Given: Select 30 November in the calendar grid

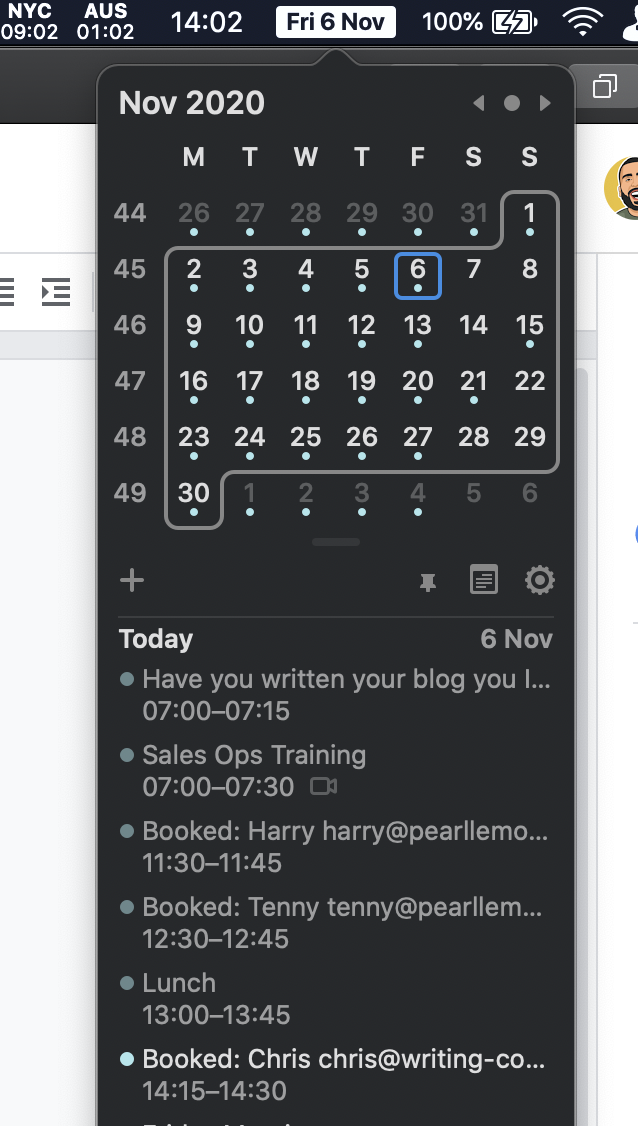Looking at the screenshot, I should coord(194,493).
